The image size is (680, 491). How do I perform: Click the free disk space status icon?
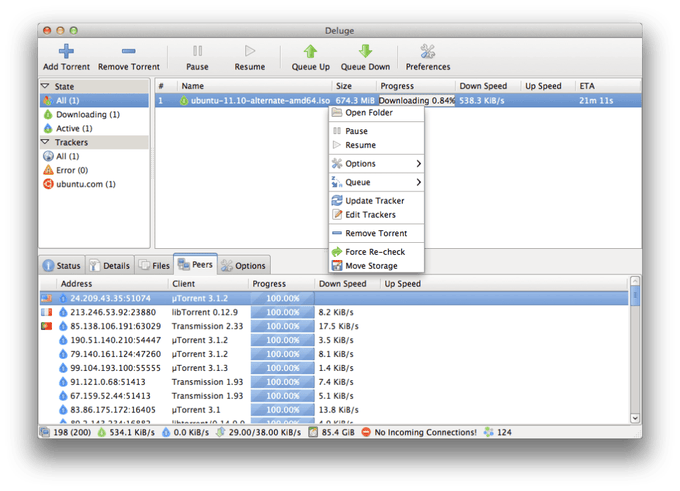pos(313,432)
